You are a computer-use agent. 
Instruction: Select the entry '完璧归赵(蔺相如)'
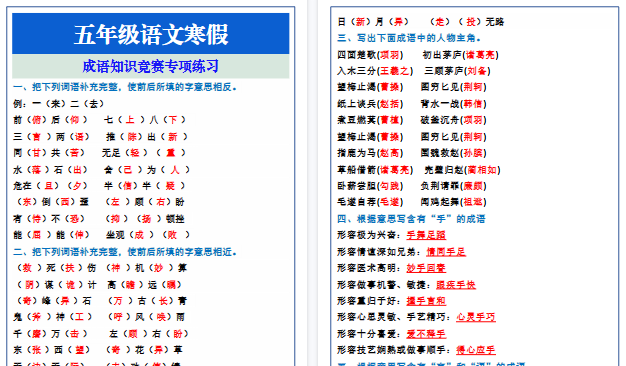click(x=462, y=170)
